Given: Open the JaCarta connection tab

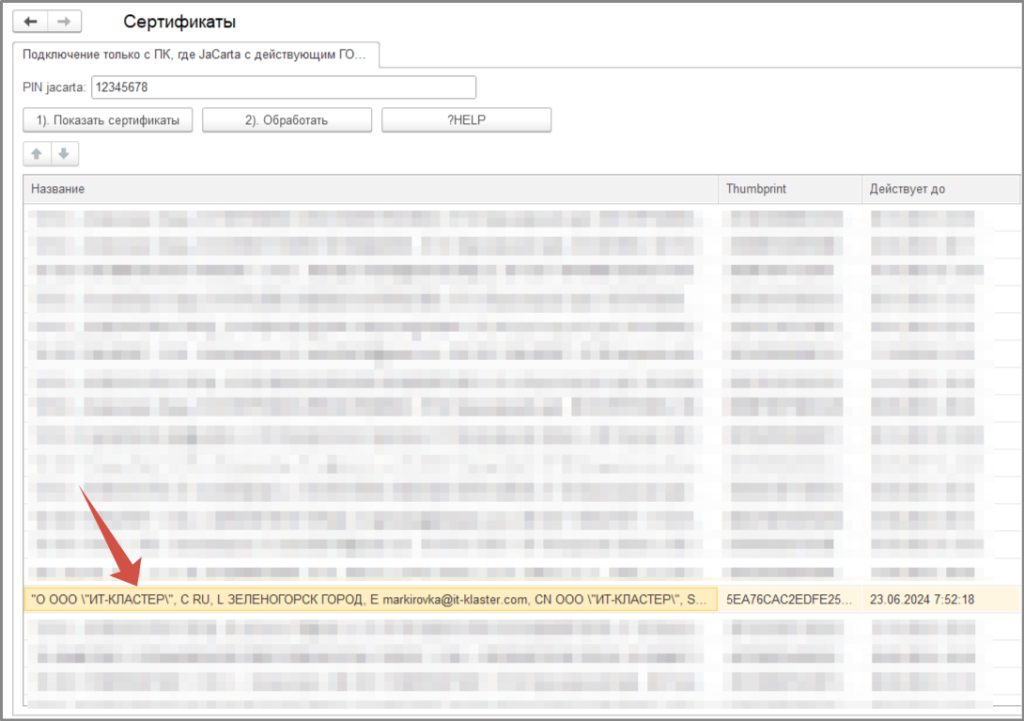Looking at the screenshot, I should [195, 55].
